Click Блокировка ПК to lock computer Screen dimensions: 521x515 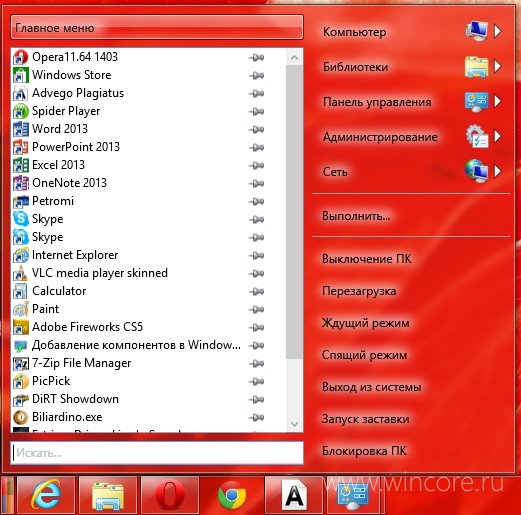click(x=364, y=451)
